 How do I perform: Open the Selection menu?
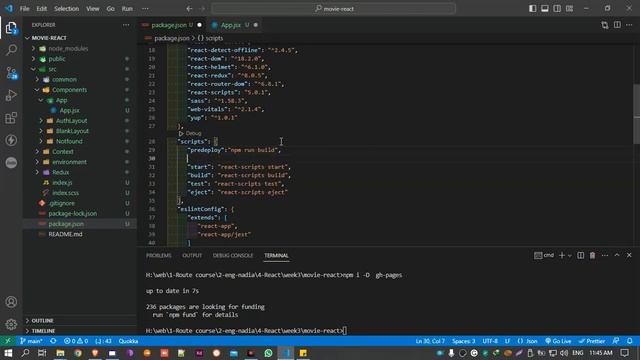tap(66, 9)
